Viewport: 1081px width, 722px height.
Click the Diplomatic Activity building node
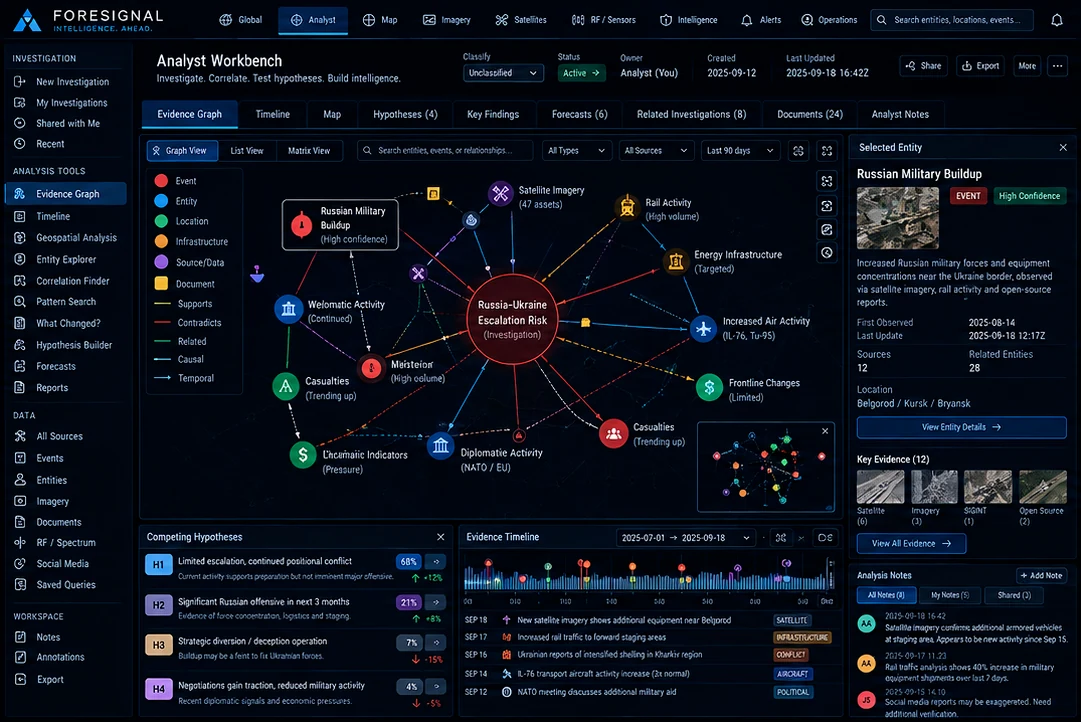(441, 446)
